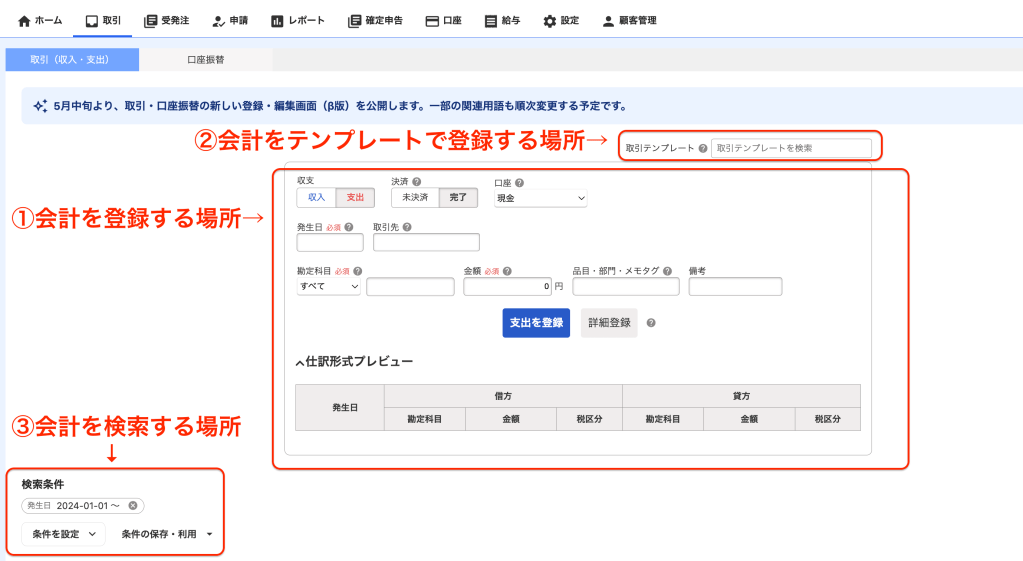Click the 貸方 column header
Viewport: 1023px width, 561px height.
741,396
